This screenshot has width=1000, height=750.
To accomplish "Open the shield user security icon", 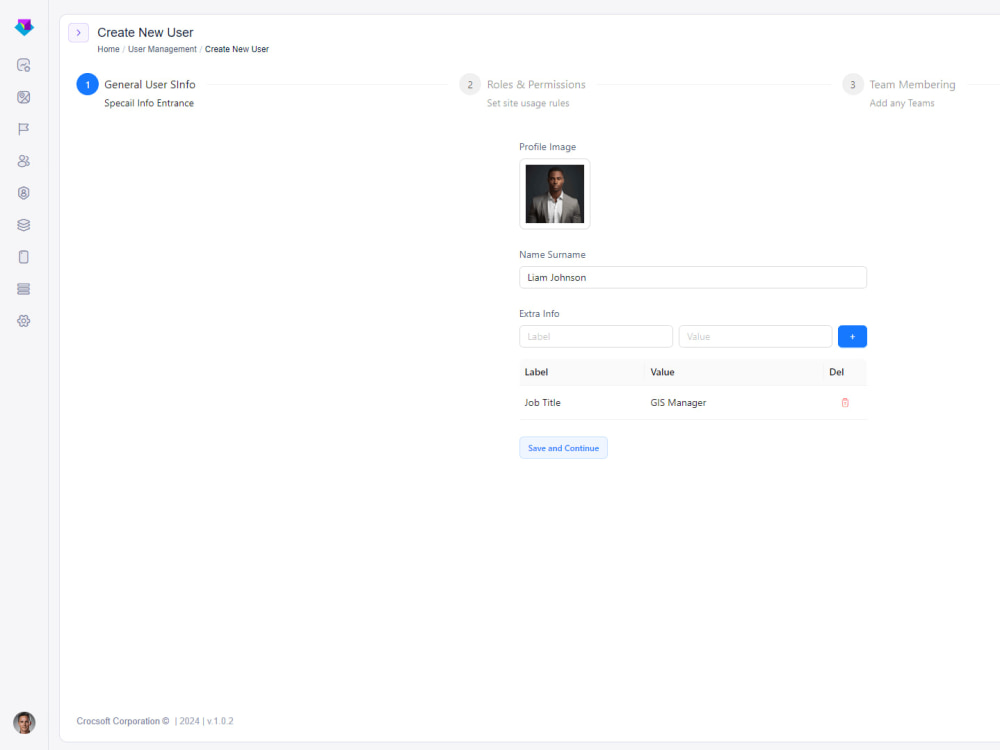I will tap(24, 193).
